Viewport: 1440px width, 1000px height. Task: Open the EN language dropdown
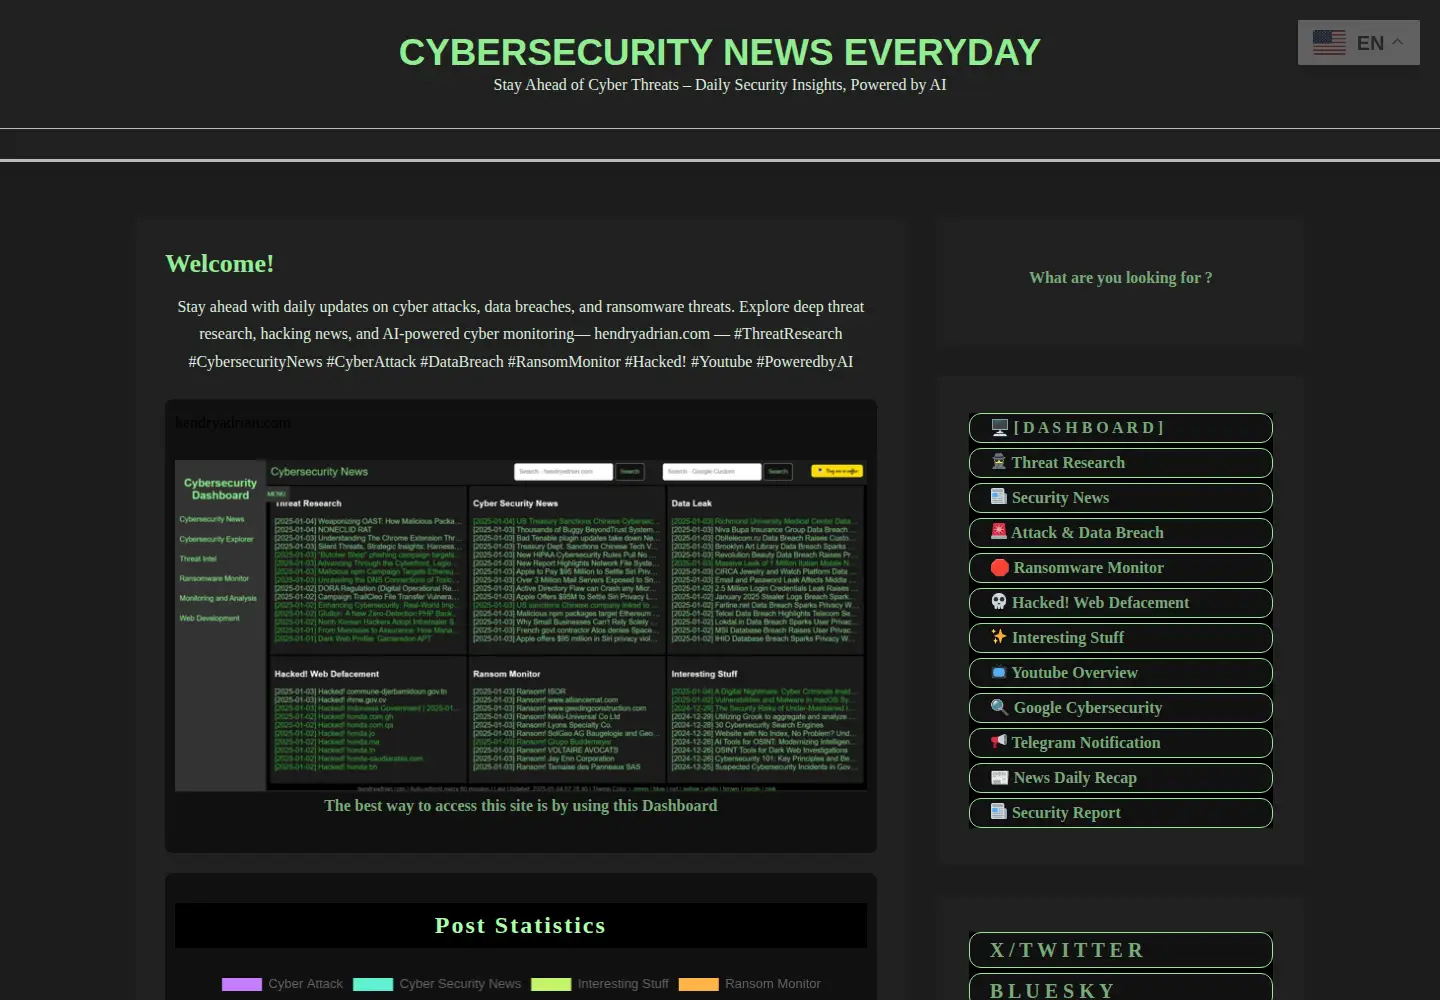click(1358, 43)
